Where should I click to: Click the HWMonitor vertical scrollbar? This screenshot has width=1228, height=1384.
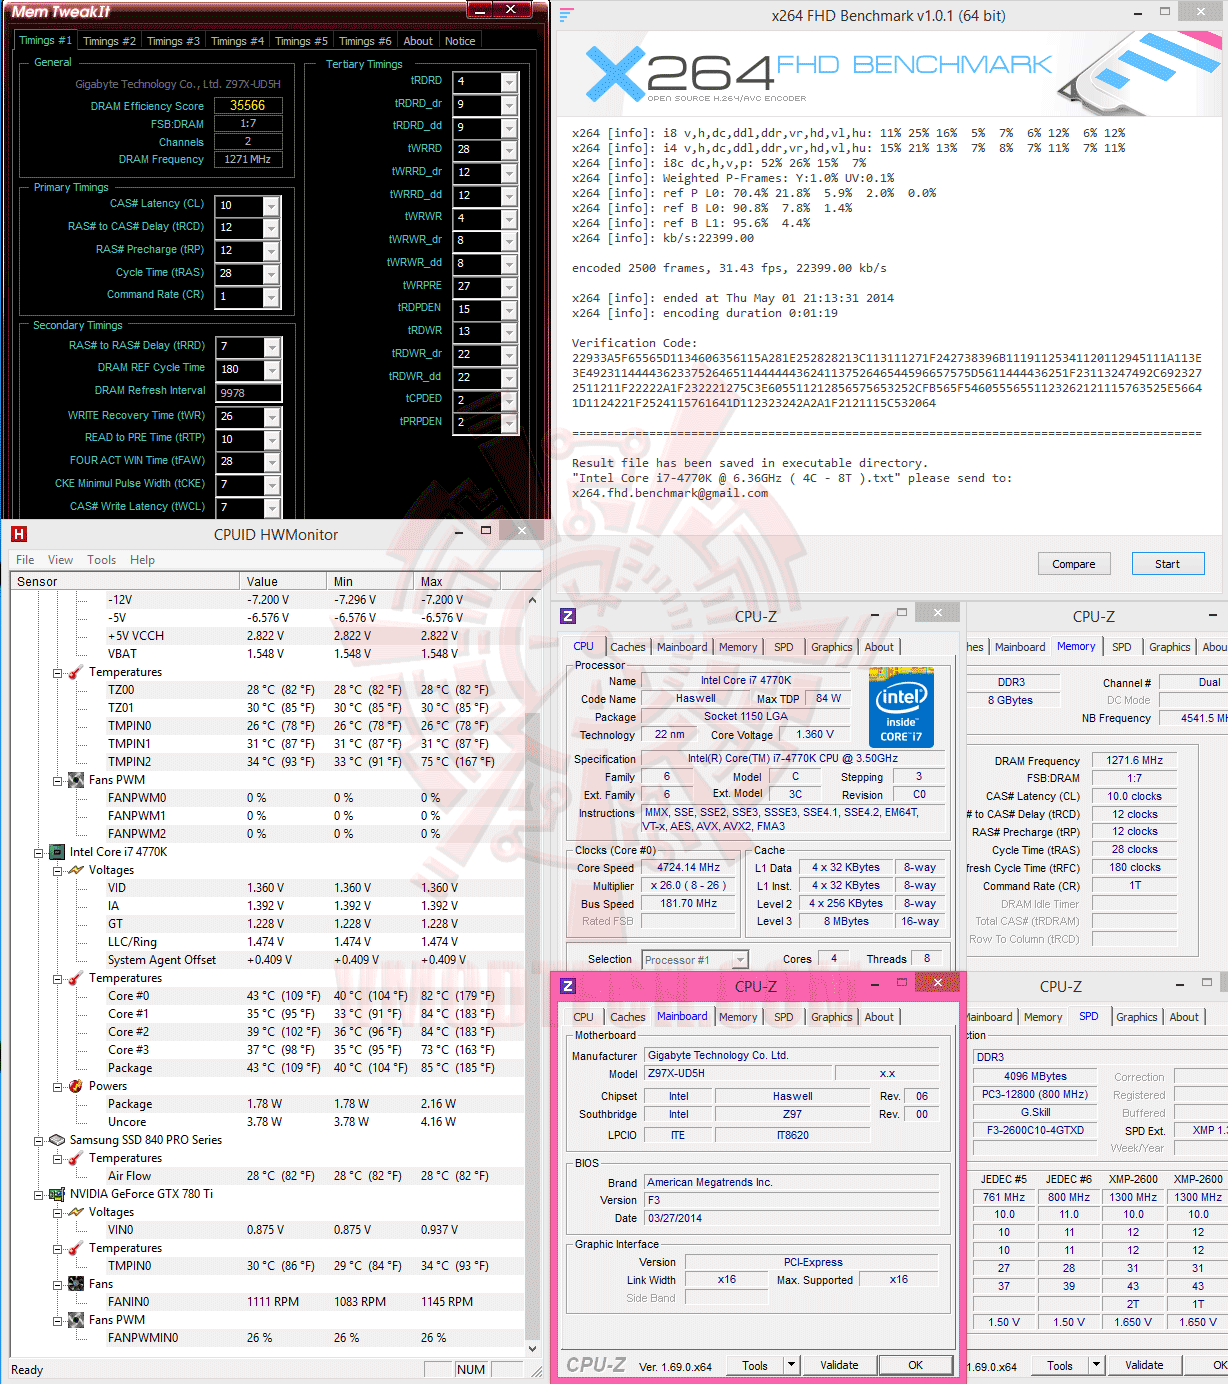coord(532,975)
